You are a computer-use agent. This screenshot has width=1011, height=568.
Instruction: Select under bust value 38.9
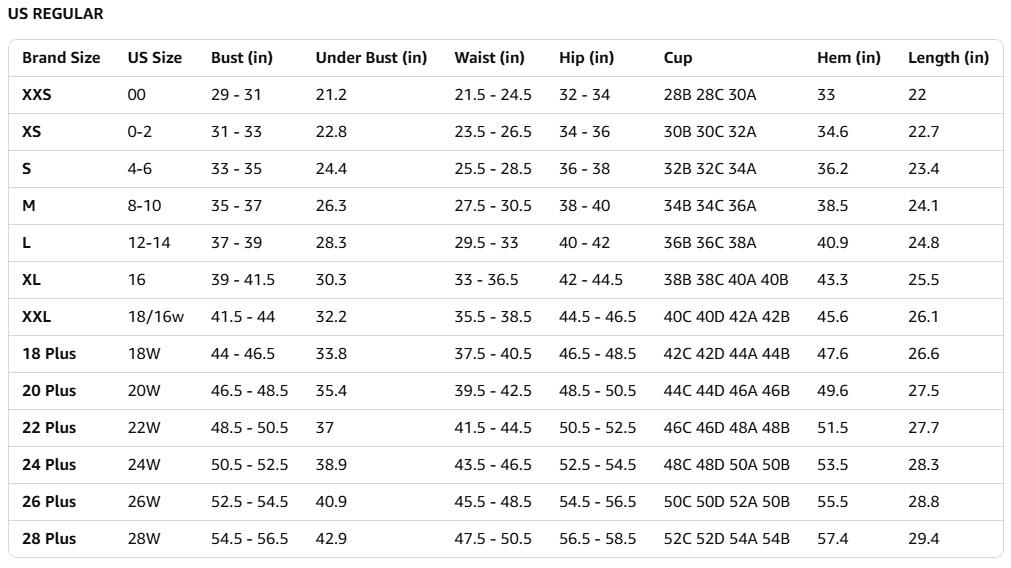coord(331,465)
